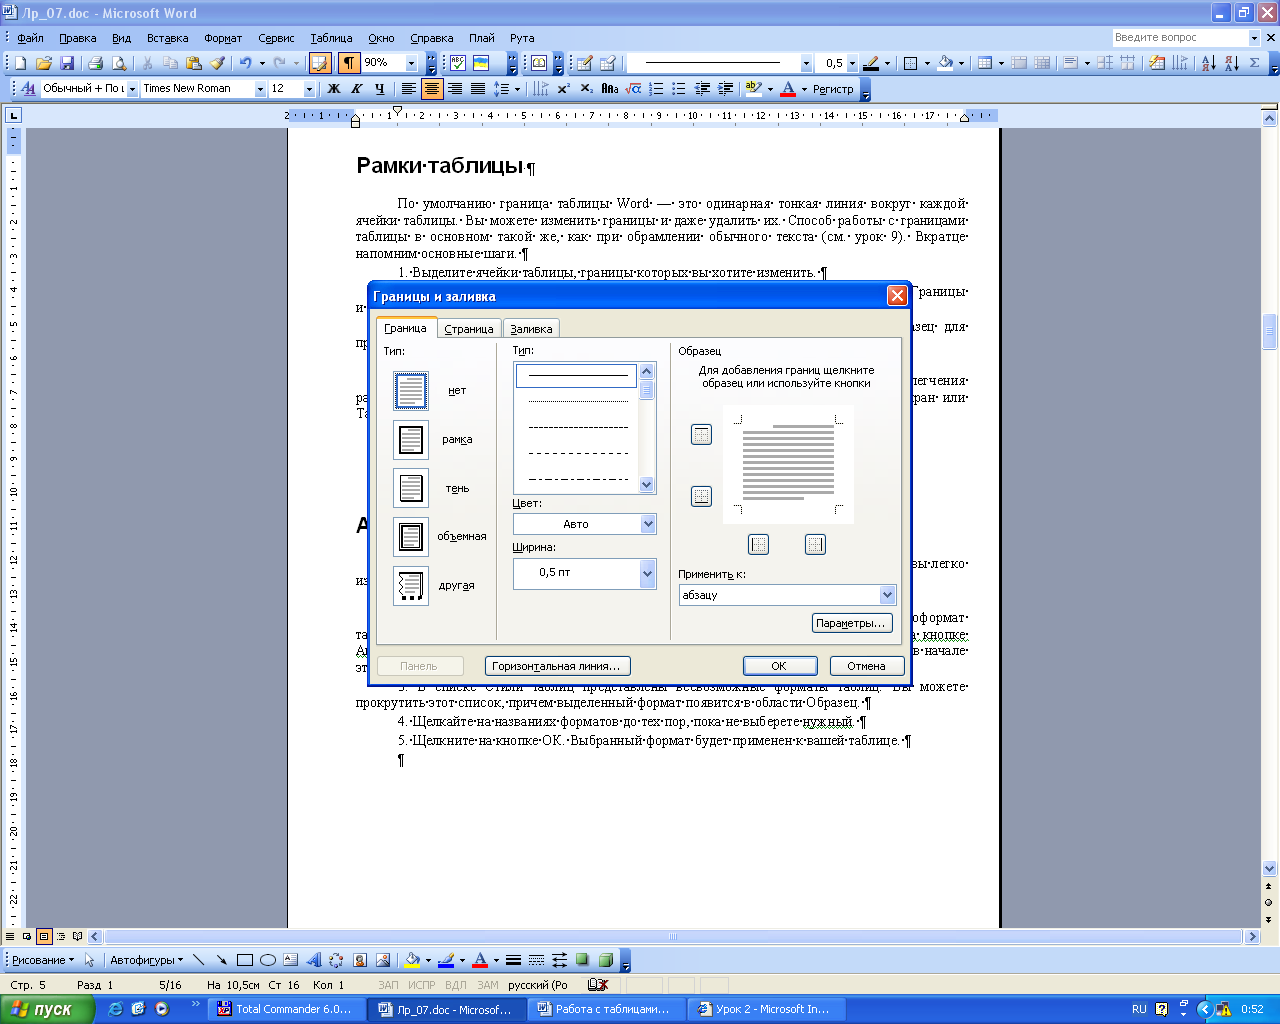This screenshot has width=1280, height=1024.
Task: Toggle bottom border button in preview
Action: [x=702, y=497]
